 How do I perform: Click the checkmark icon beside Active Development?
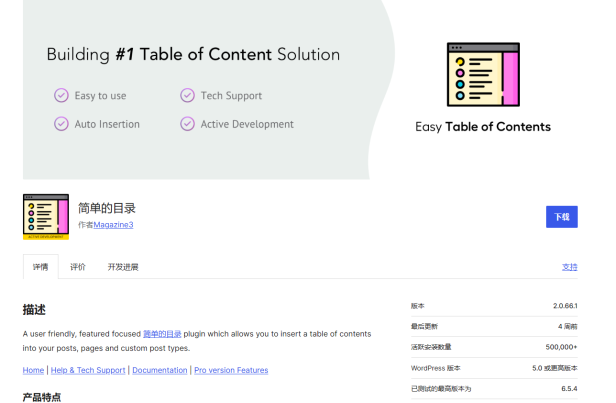[187, 124]
